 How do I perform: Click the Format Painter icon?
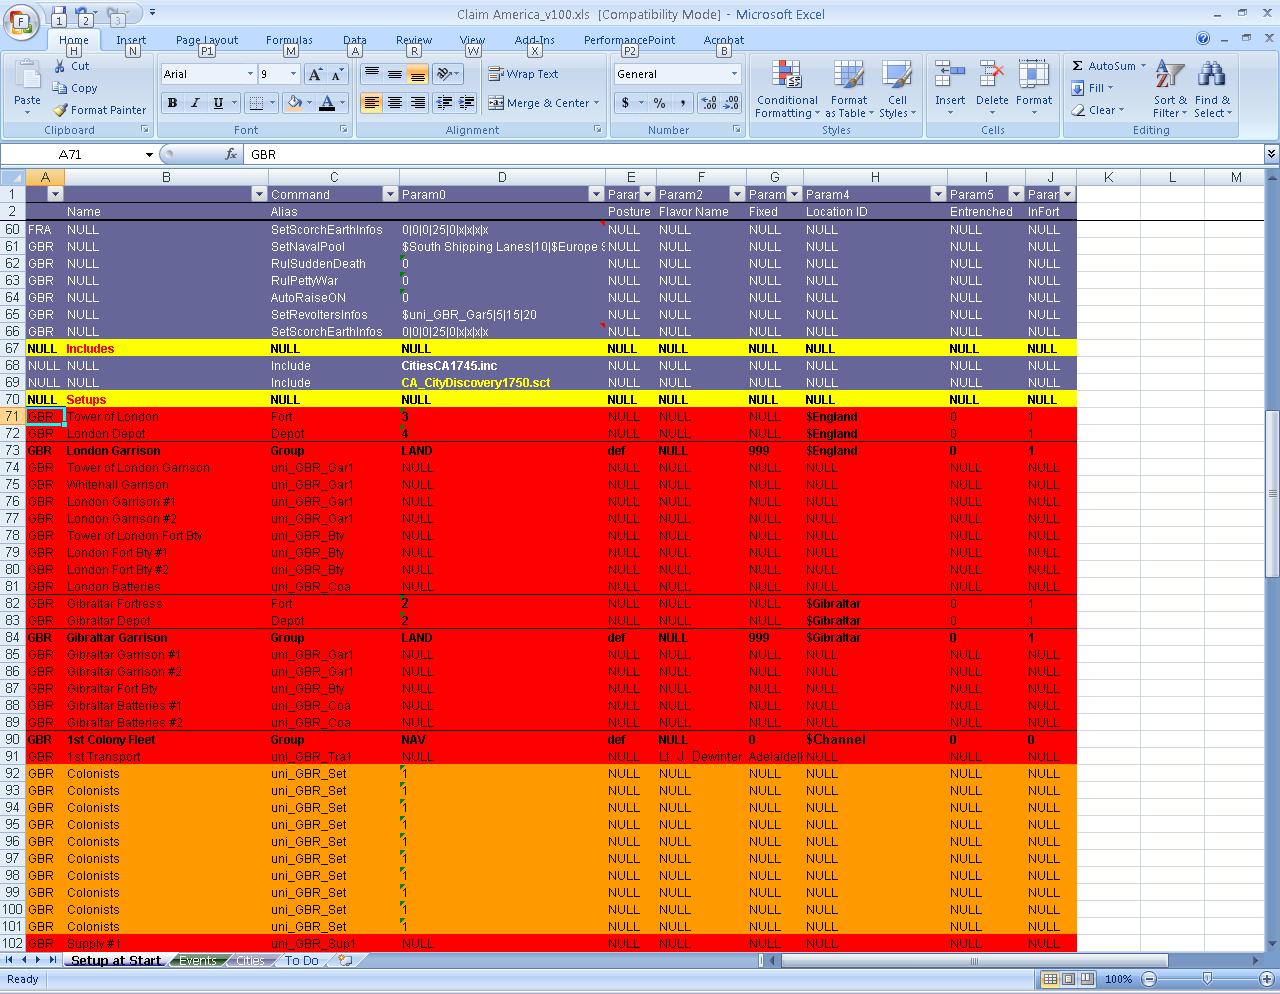tap(62, 110)
